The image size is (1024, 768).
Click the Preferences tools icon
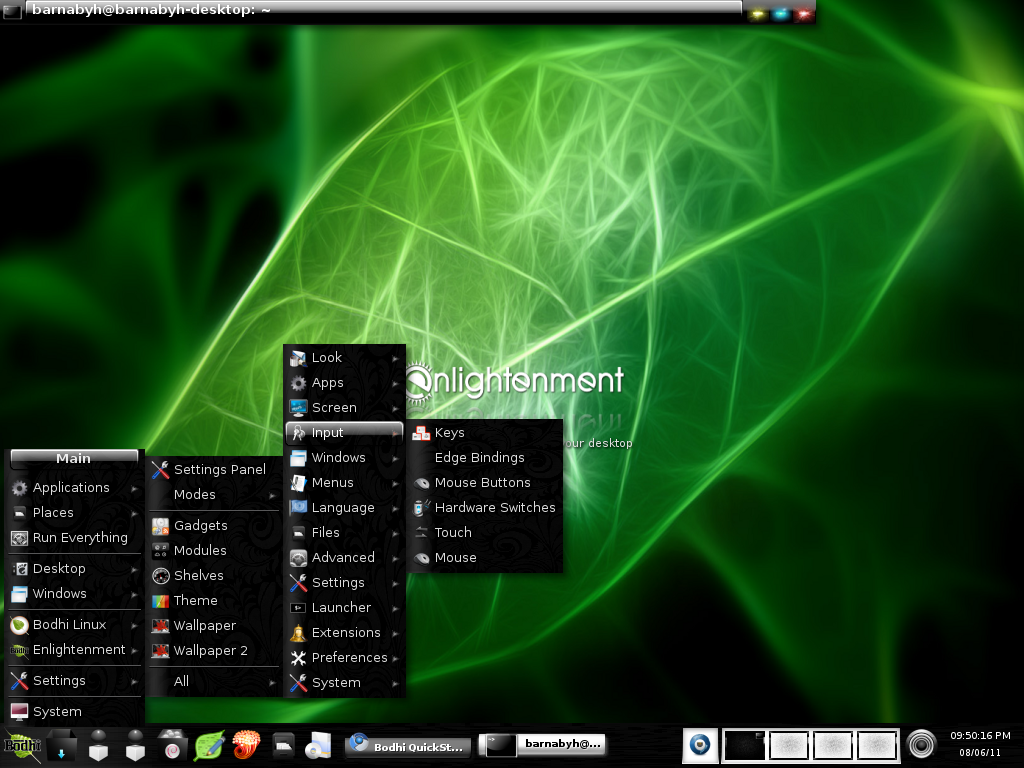tap(298, 658)
